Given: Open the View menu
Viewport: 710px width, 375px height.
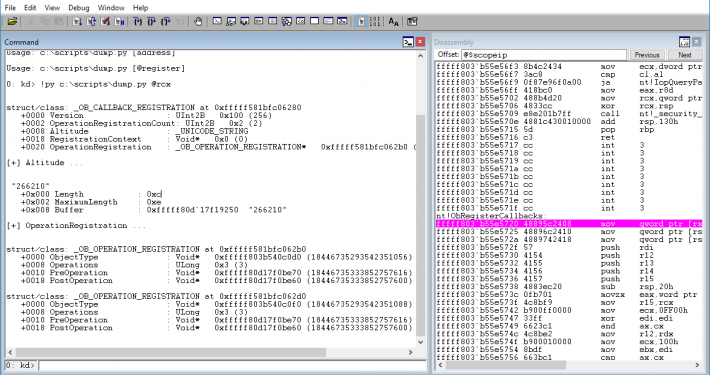Looking at the screenshot, I should [x=52, y=8].
